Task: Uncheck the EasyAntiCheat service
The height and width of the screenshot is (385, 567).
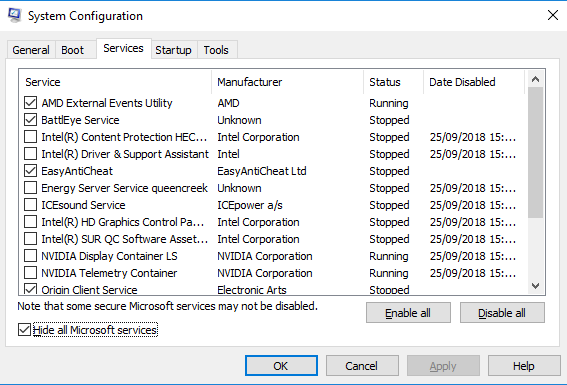Action: 30,171
